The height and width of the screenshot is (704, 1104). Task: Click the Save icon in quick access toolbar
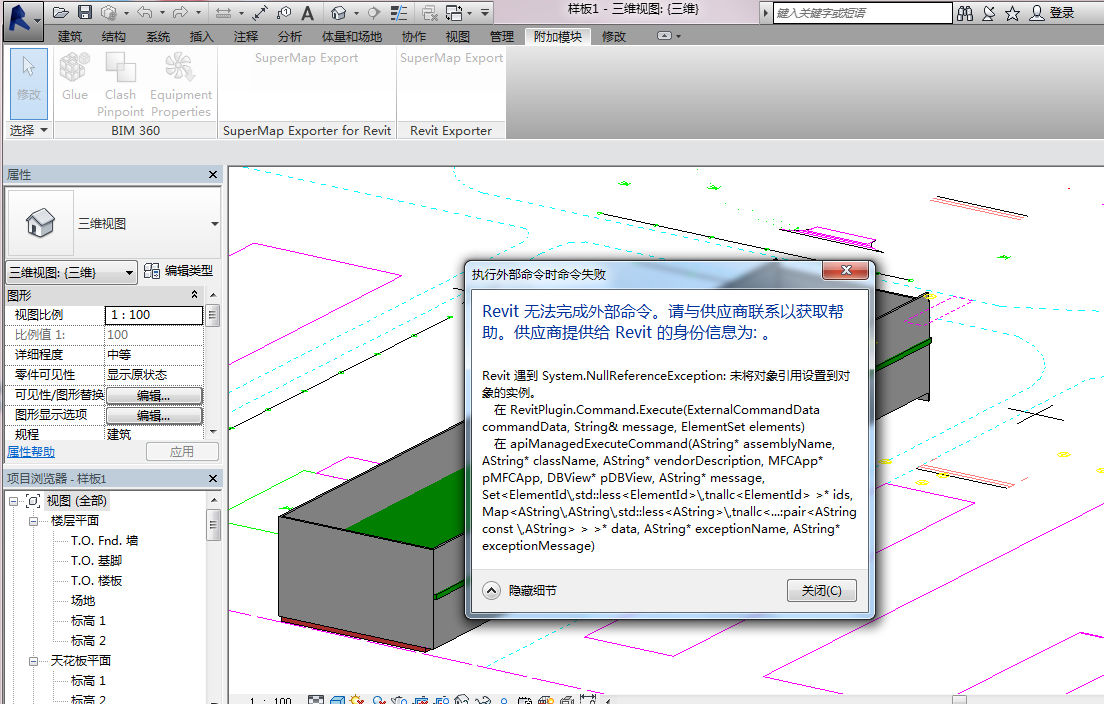(x=84, y=12)
